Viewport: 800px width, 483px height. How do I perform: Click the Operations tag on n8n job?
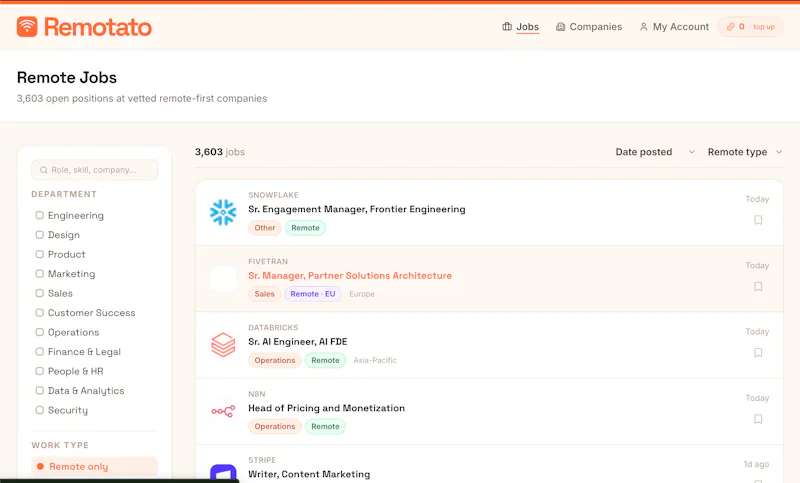[x=274, y=426]
